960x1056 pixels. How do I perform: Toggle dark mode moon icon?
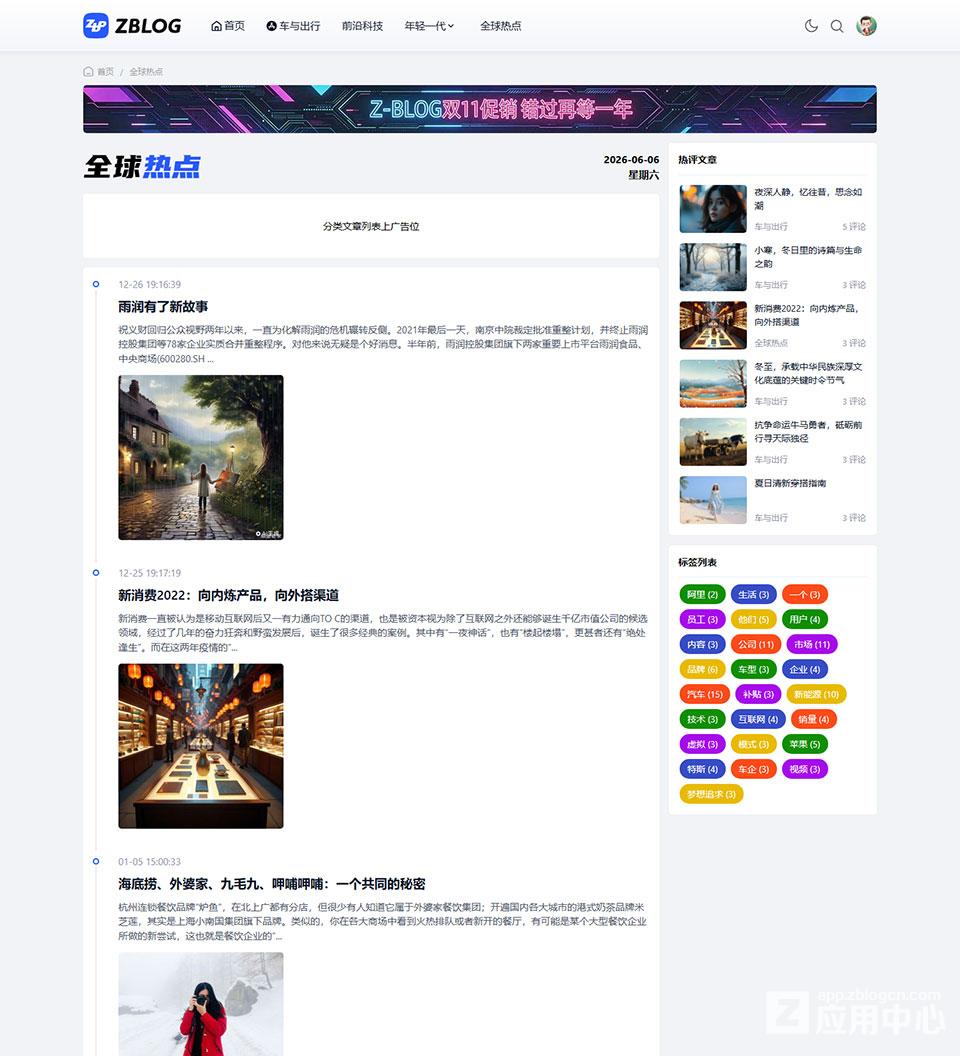tap(811, 26)
